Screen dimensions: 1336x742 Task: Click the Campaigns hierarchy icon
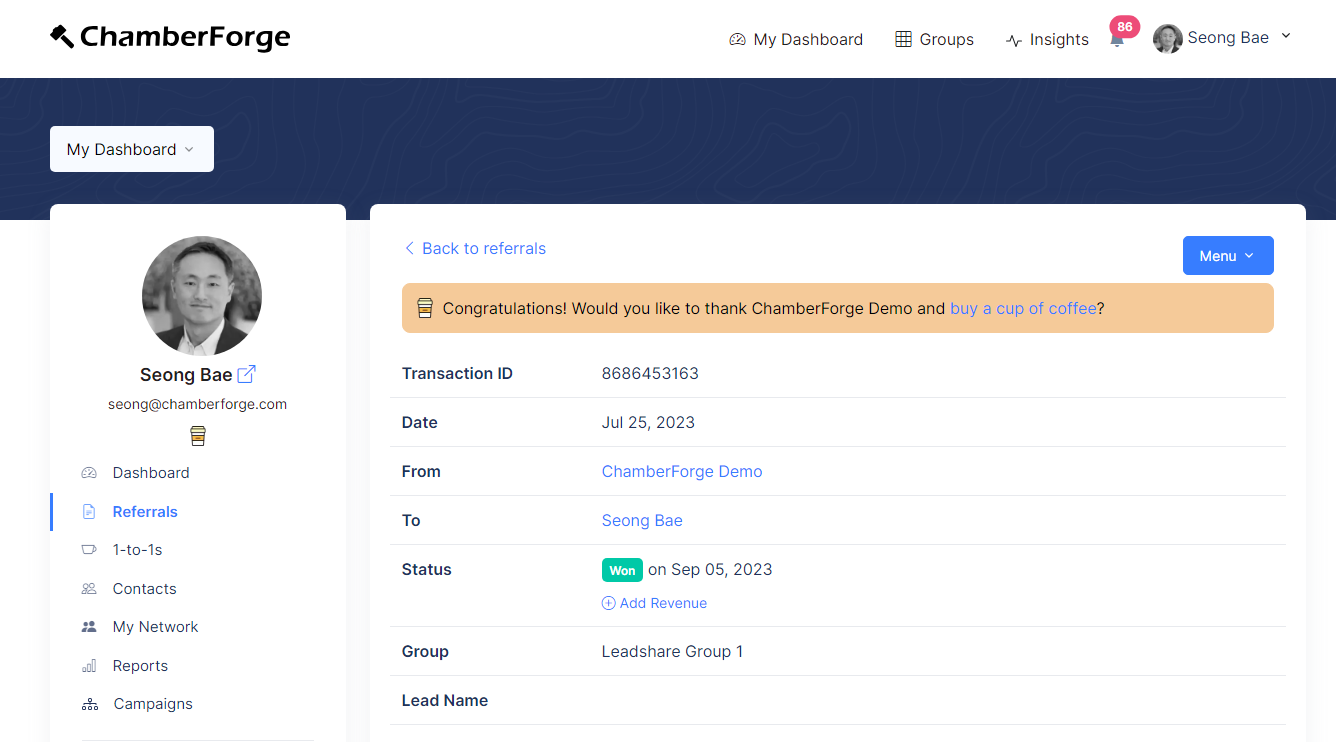[90, 704]
